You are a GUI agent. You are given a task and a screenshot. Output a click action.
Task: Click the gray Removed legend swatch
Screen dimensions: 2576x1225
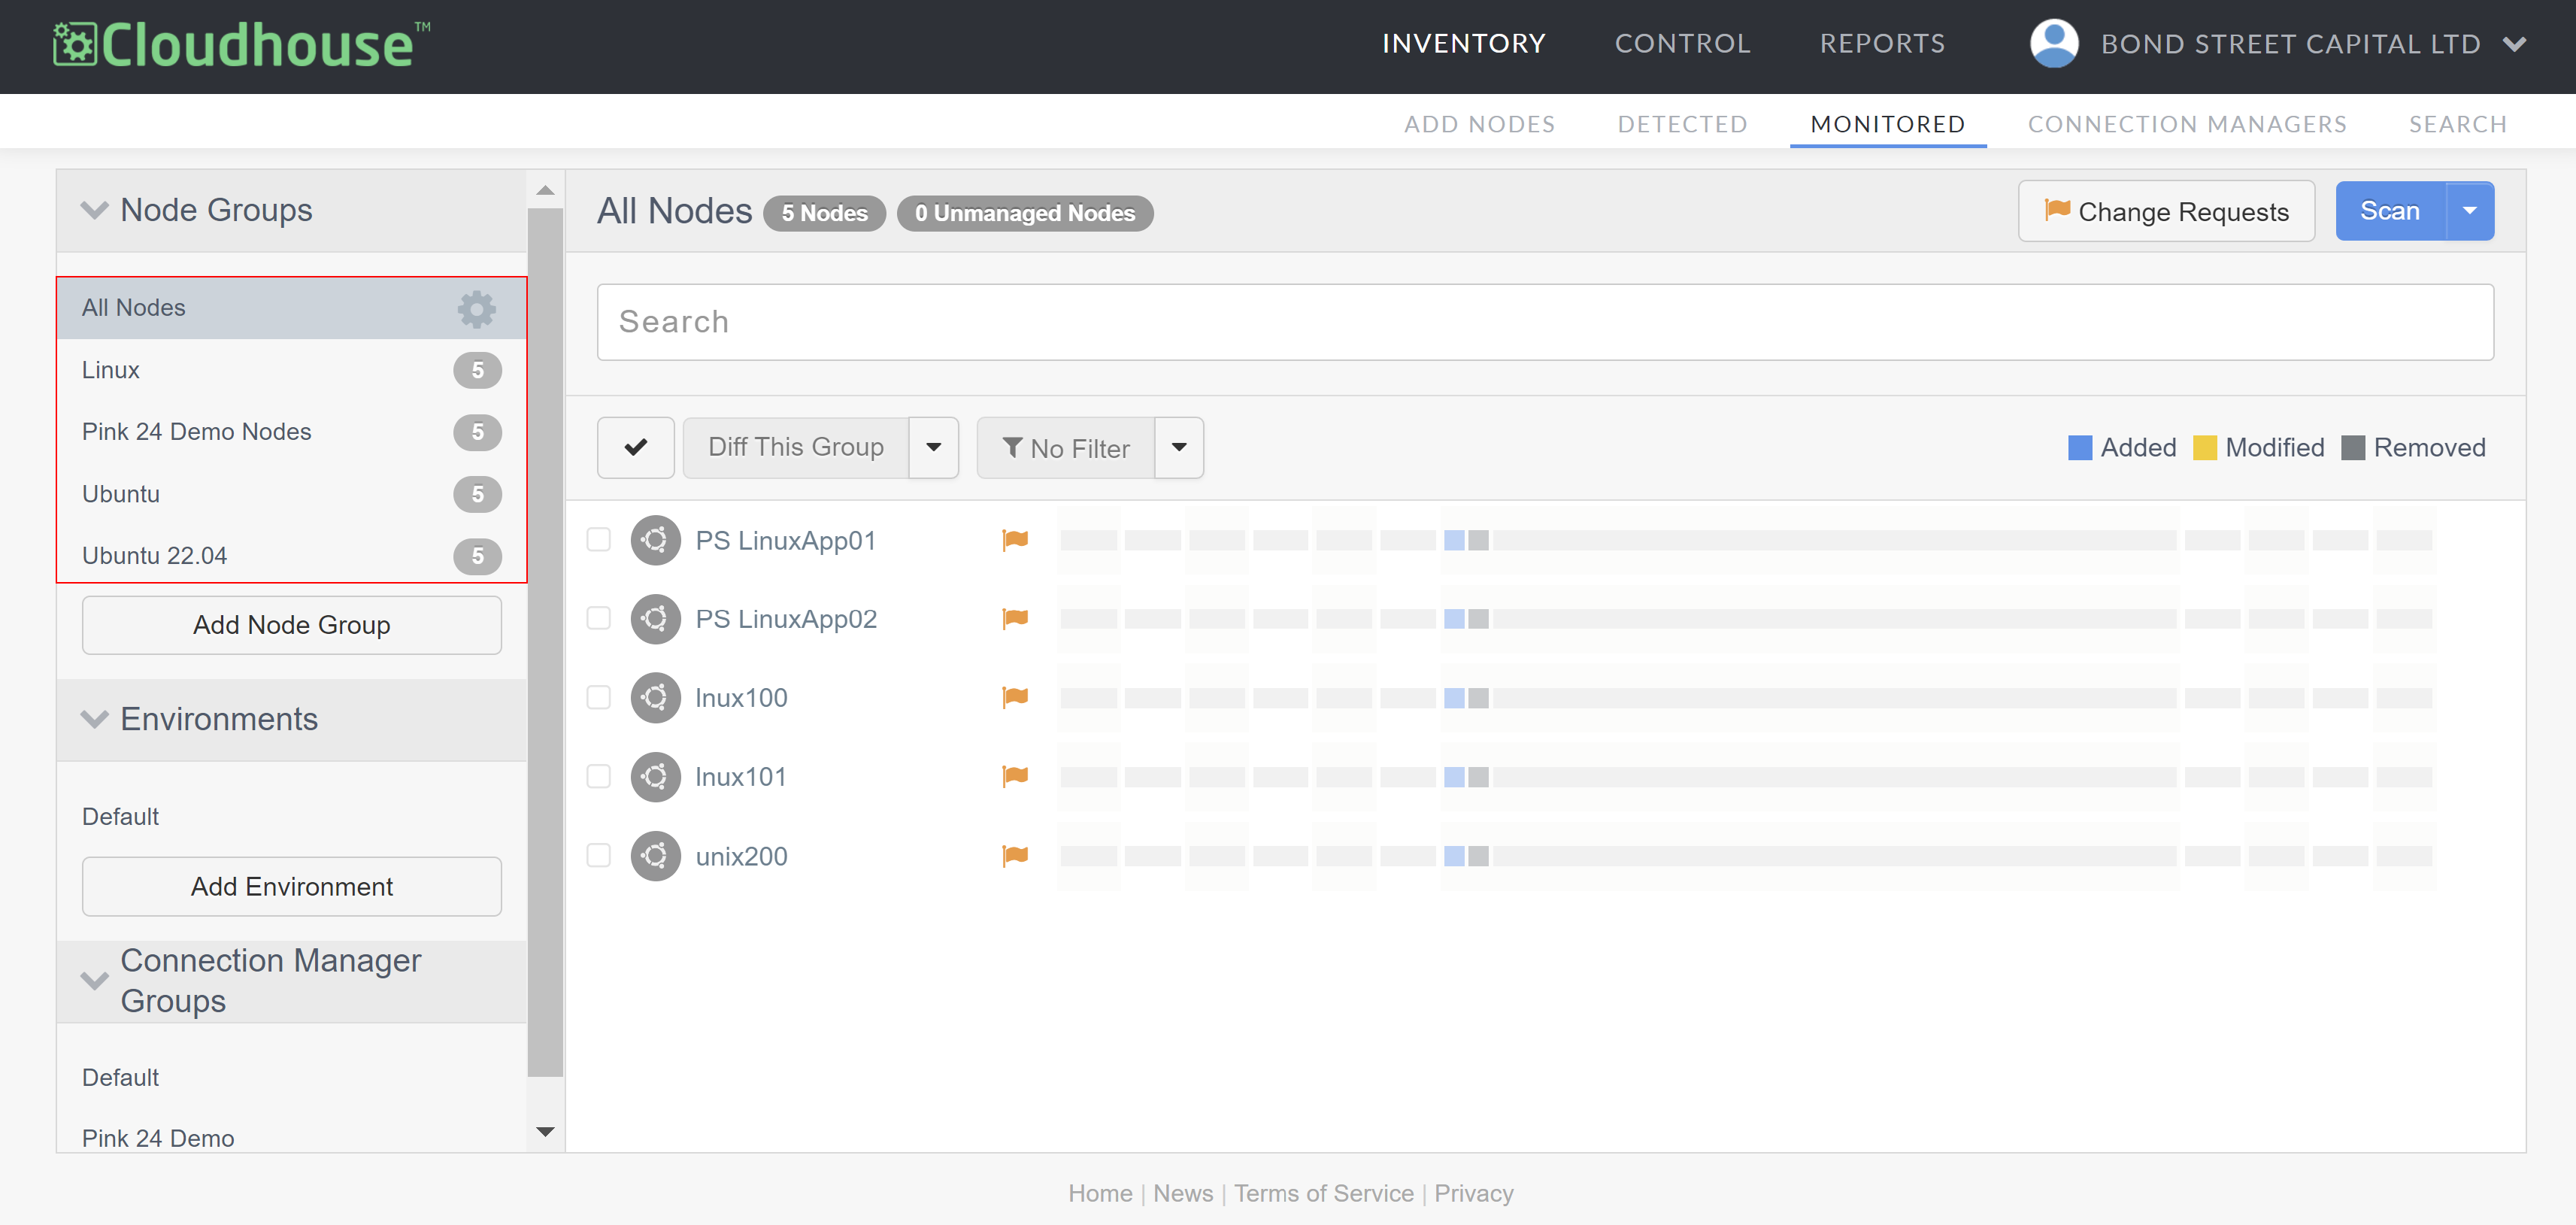[2353, 448]
